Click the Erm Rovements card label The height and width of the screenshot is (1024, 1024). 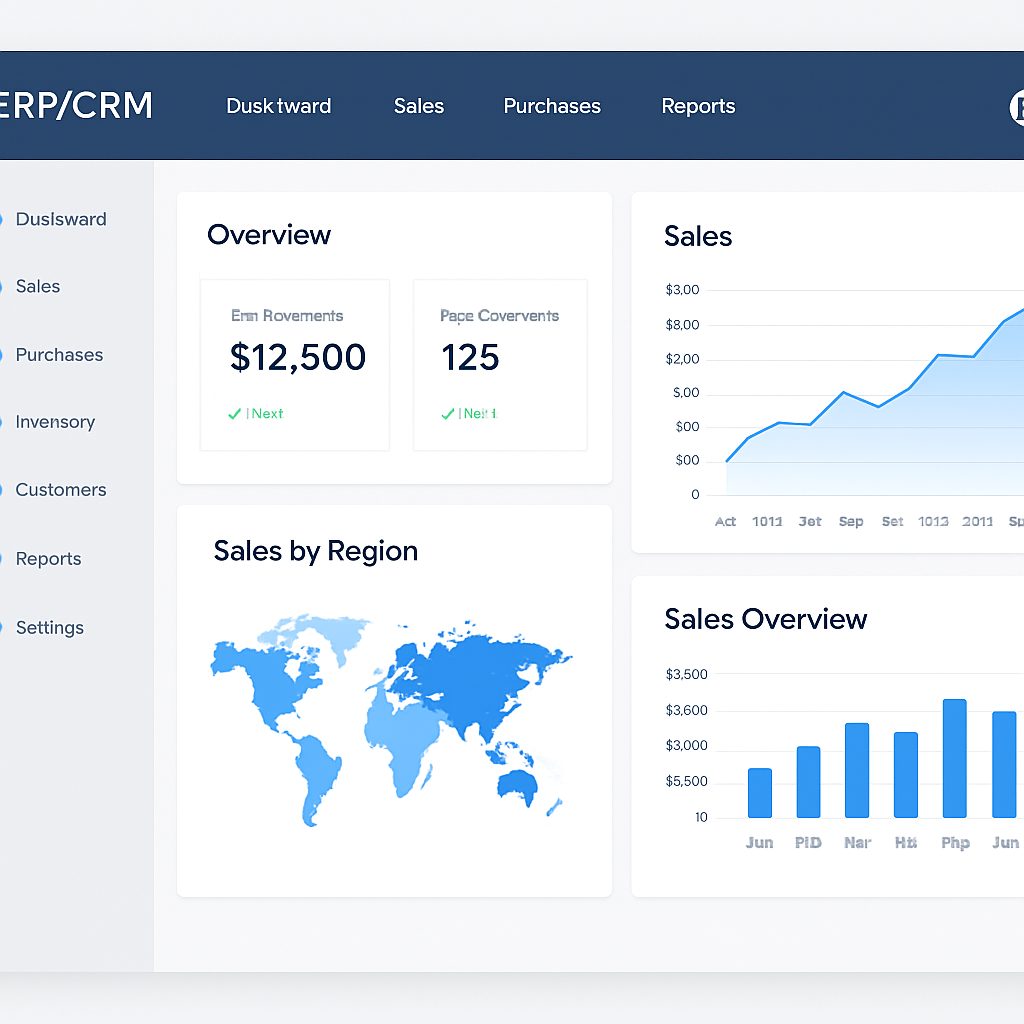pos(287,315)
